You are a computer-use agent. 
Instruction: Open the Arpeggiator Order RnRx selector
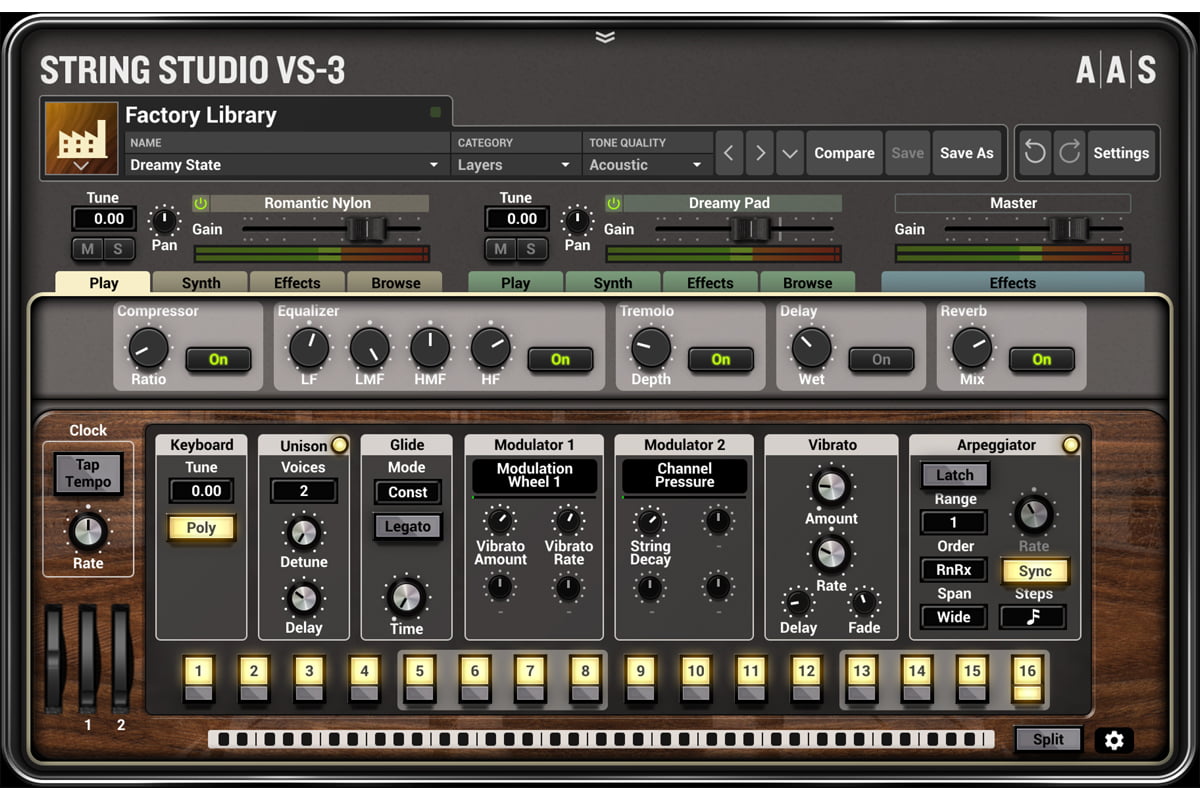954,570
